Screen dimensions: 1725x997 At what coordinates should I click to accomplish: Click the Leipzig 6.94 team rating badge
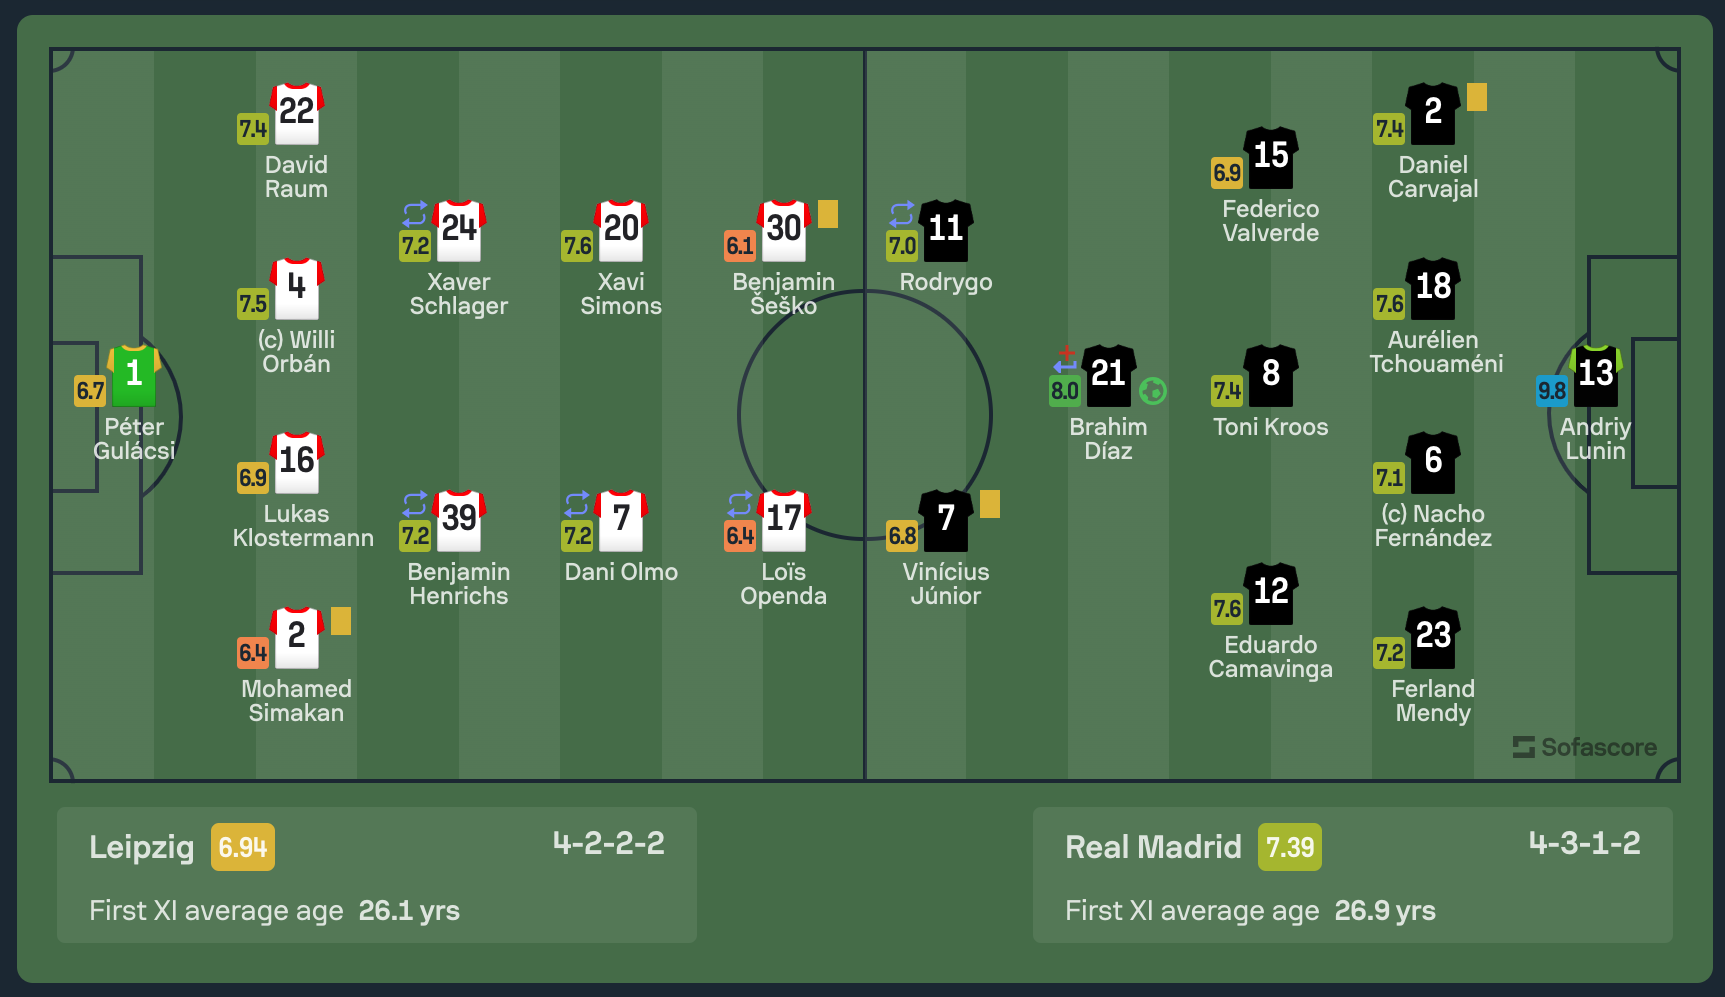(x=243, y=848)
